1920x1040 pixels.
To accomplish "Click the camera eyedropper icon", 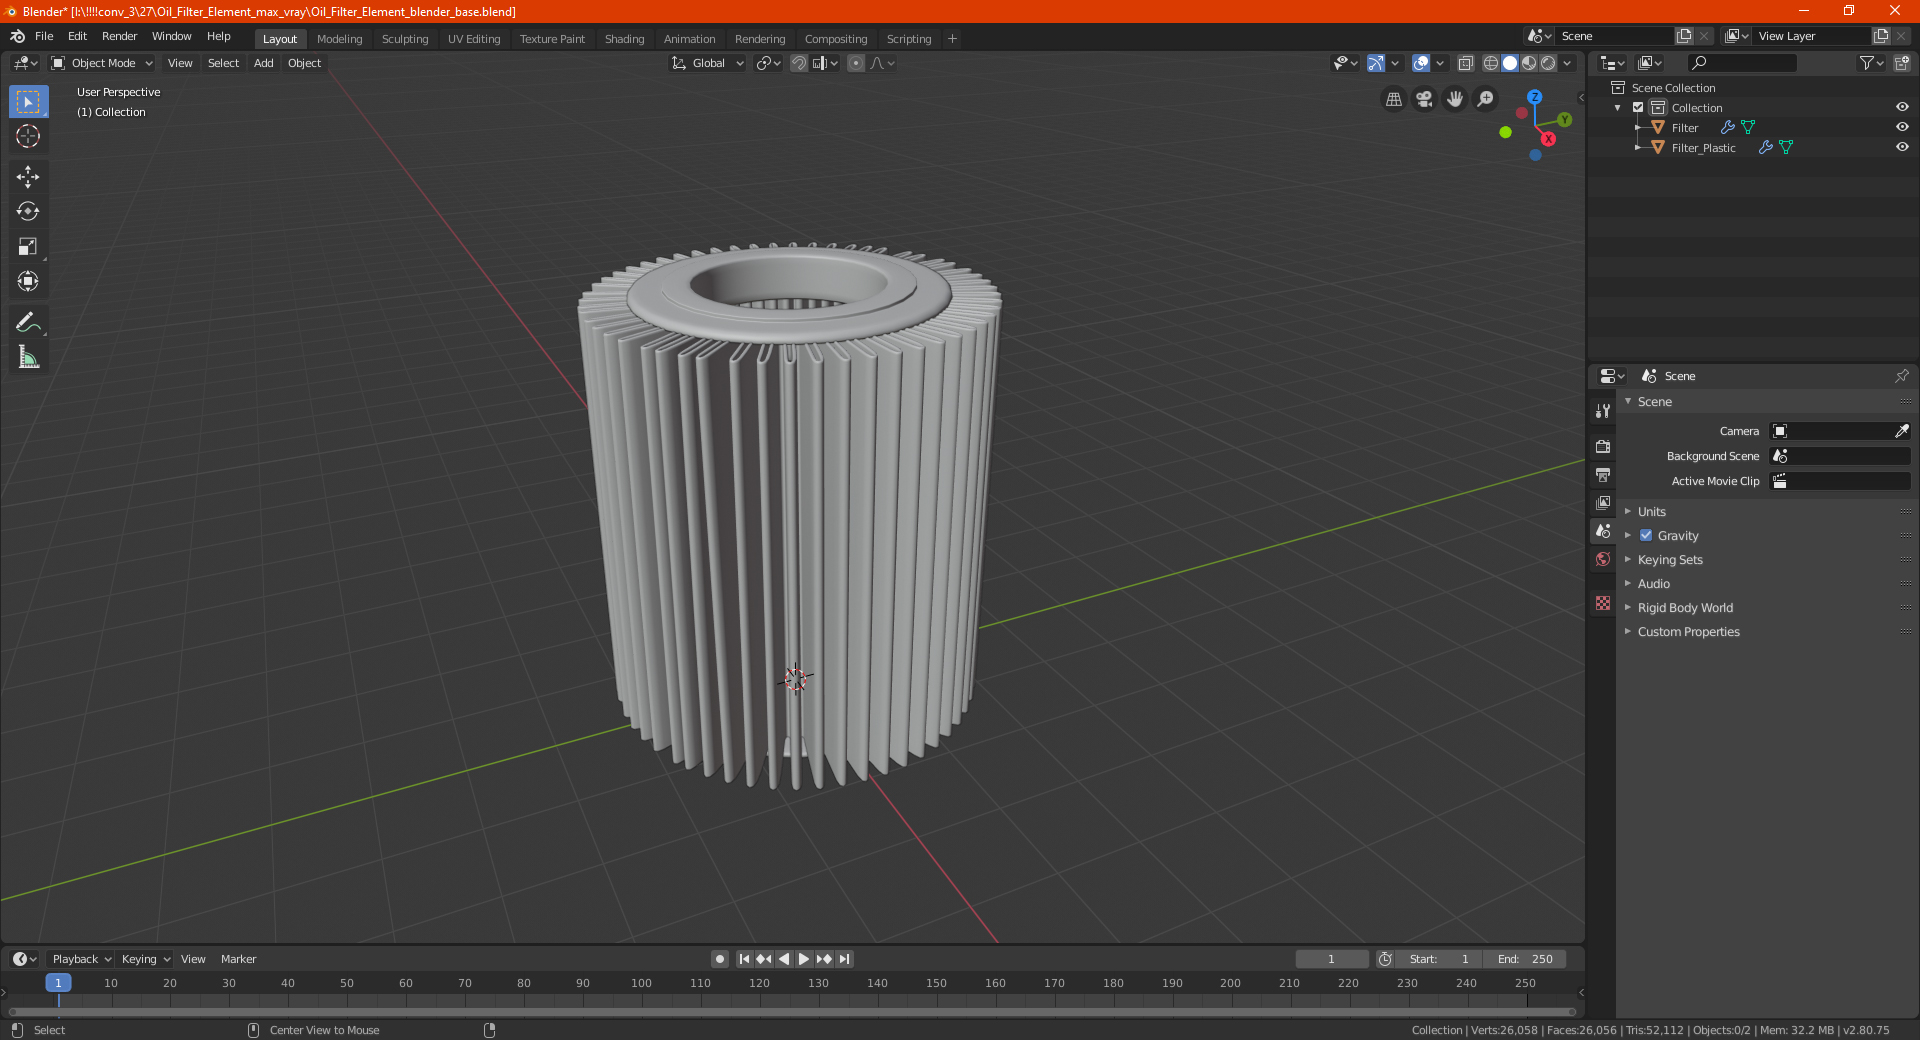I will (1901, 431).
